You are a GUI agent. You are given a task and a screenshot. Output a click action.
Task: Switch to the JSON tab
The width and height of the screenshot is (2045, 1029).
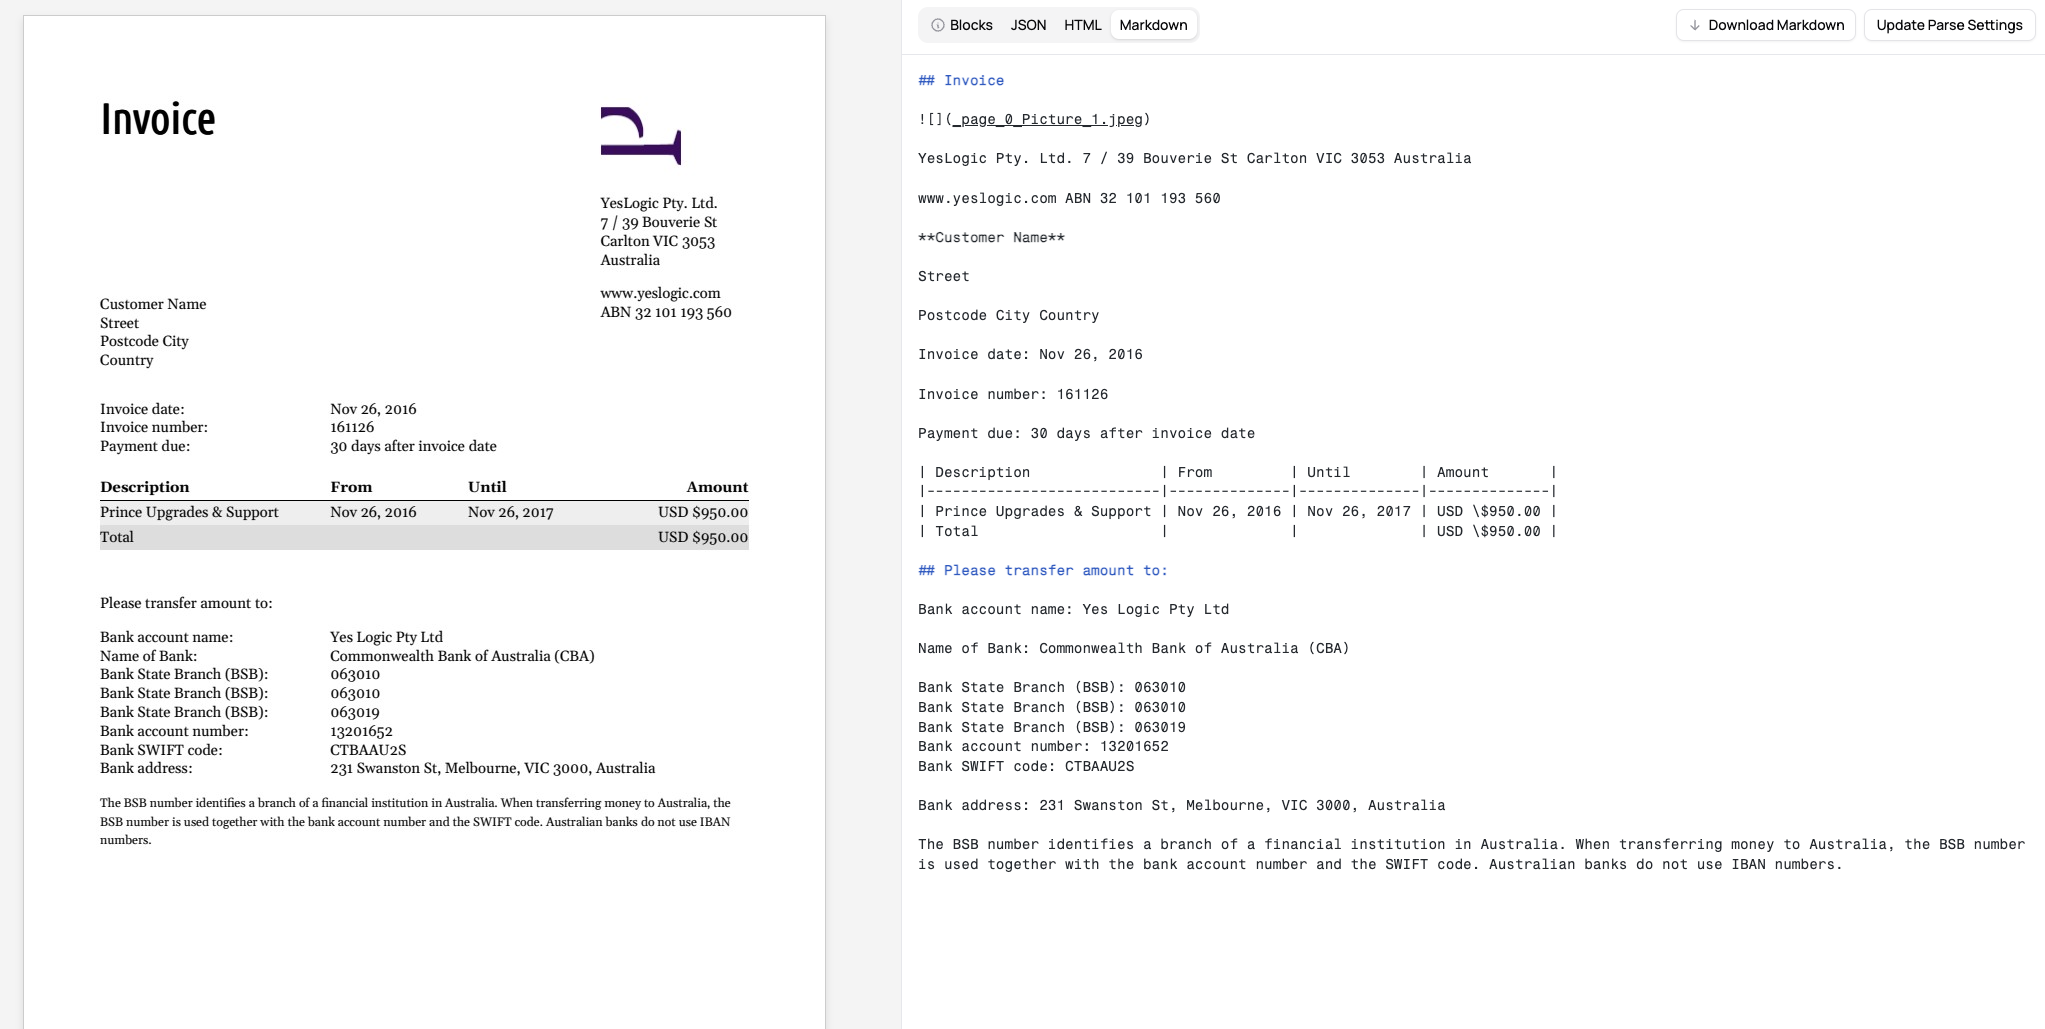pyautogui.click(x=1028, y=25)
